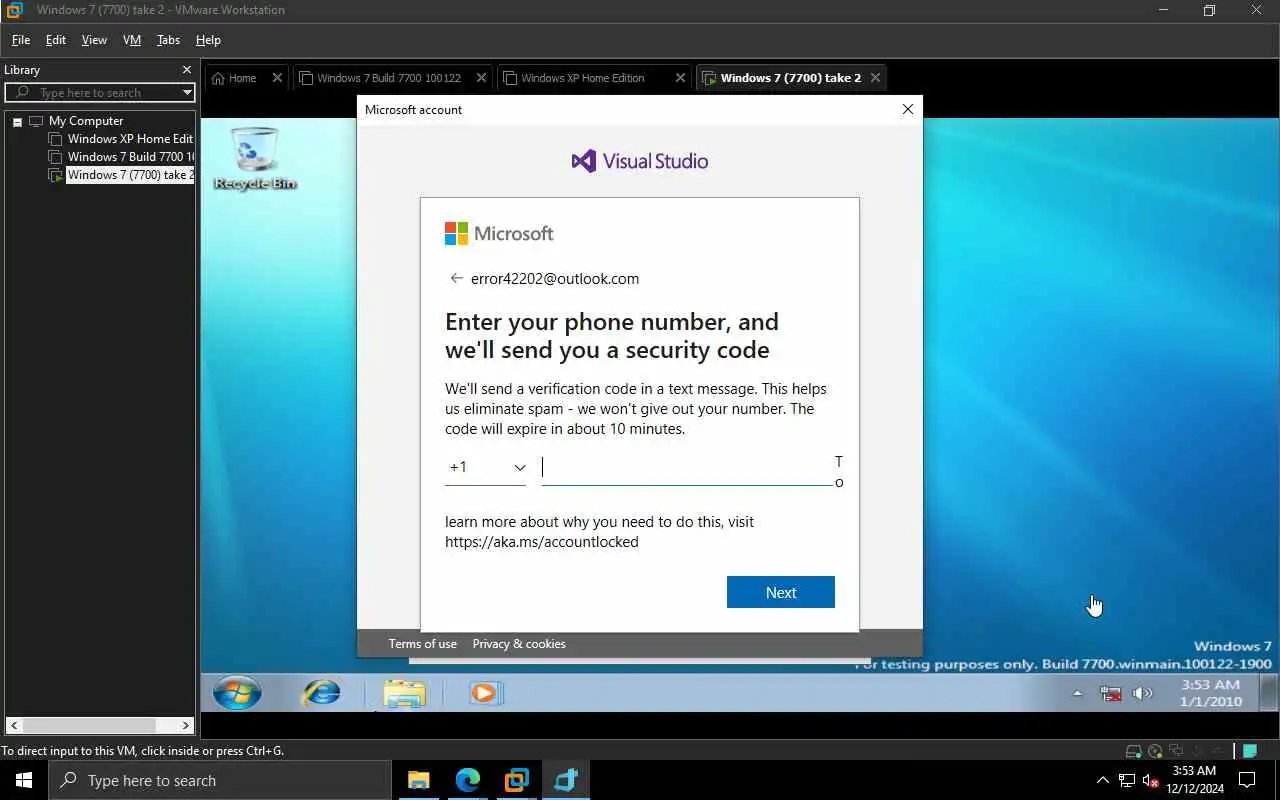Open the Tabs menu
Image resolution: width=1280 pixels, height=800 pixels.
tap(168, 40)
